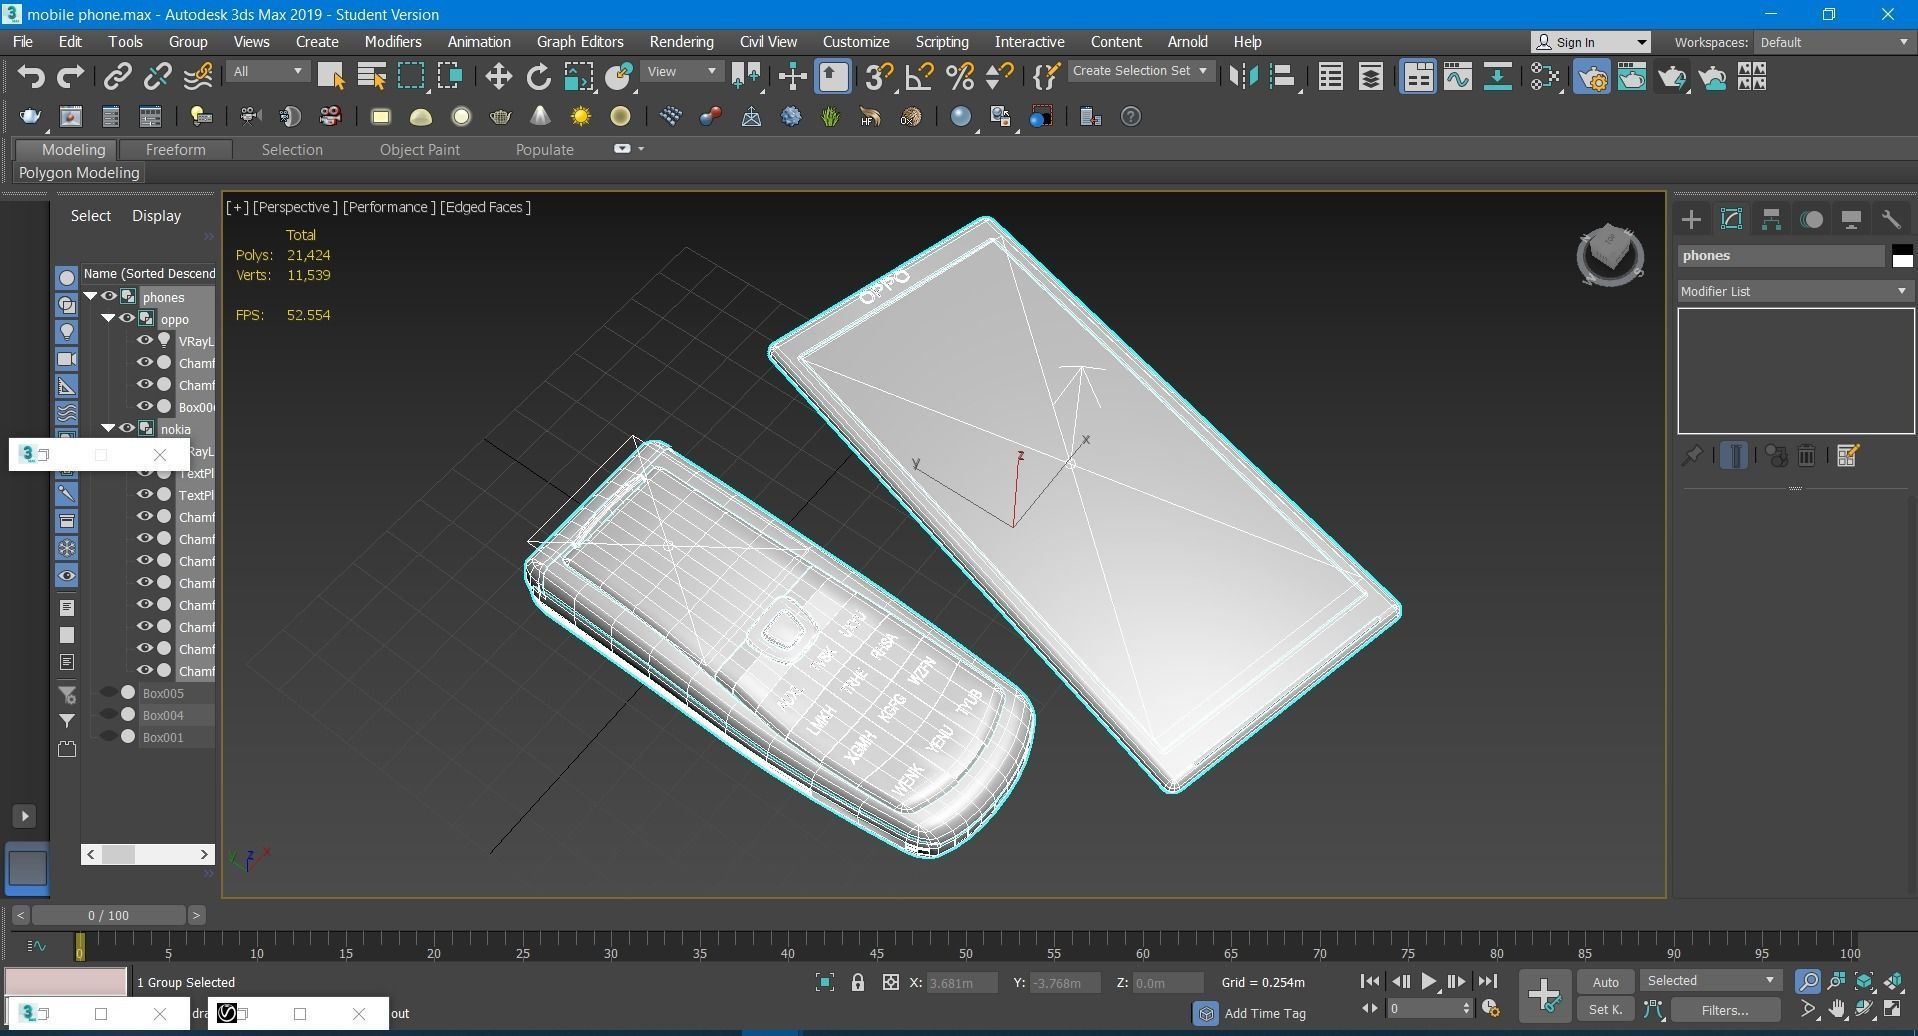
Task: Open the Create panel plus tab
Action: (1691, 220)
